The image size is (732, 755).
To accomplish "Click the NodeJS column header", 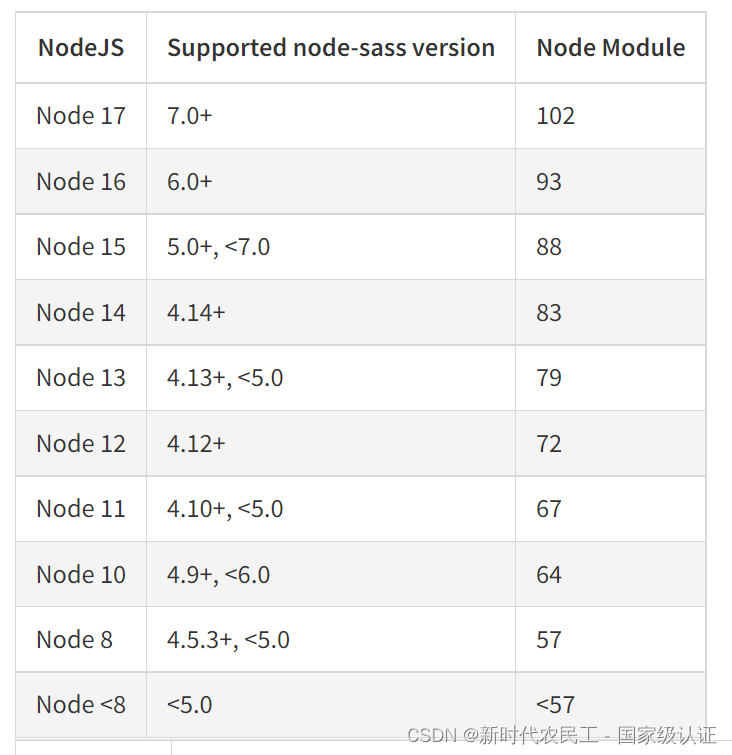I will 81,48.
